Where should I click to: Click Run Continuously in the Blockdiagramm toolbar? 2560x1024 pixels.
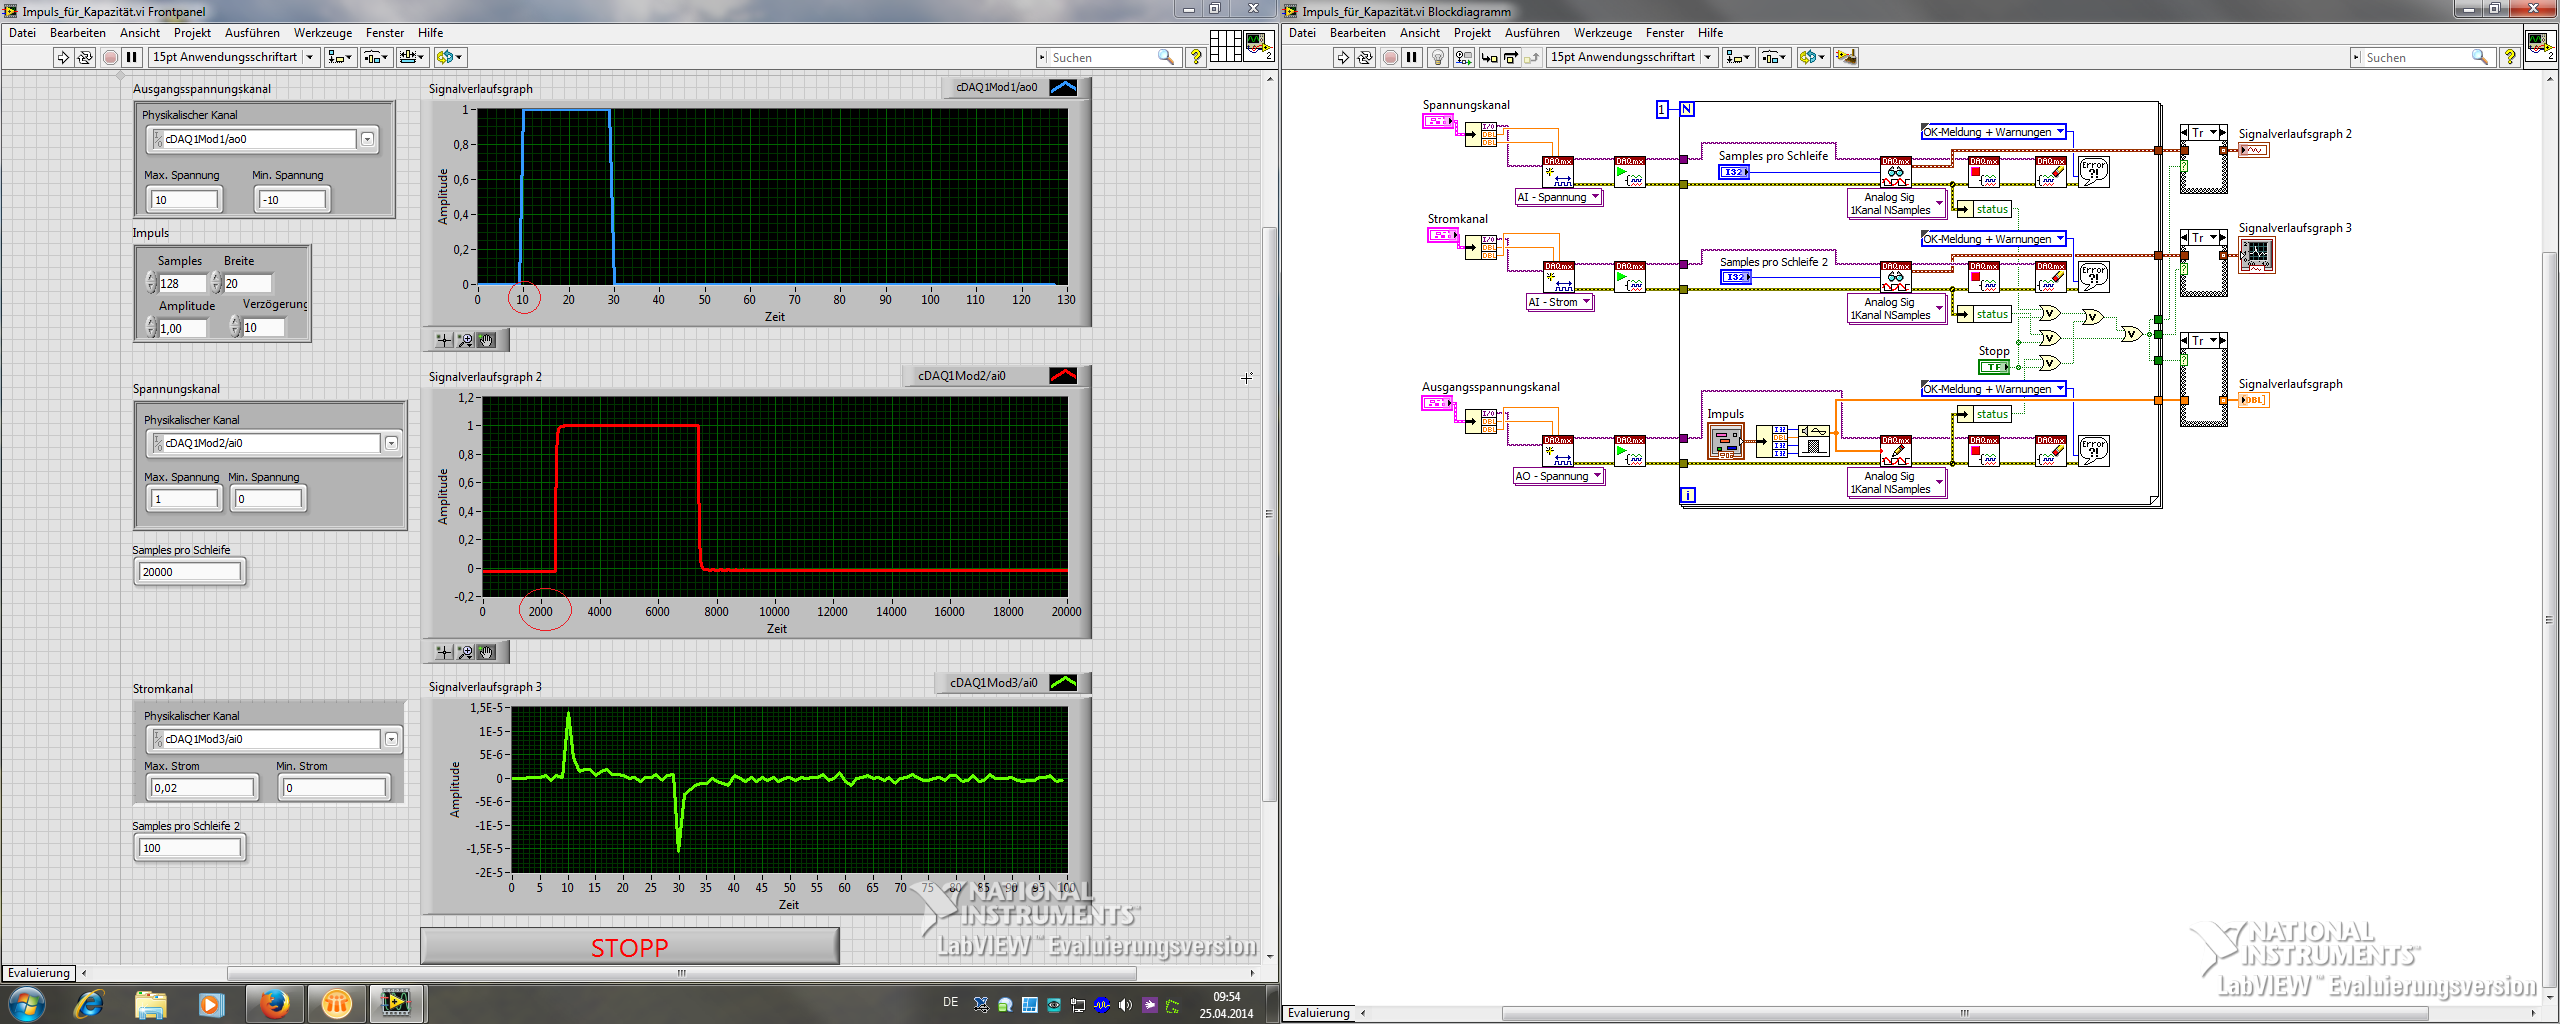tap(1365, 58)
